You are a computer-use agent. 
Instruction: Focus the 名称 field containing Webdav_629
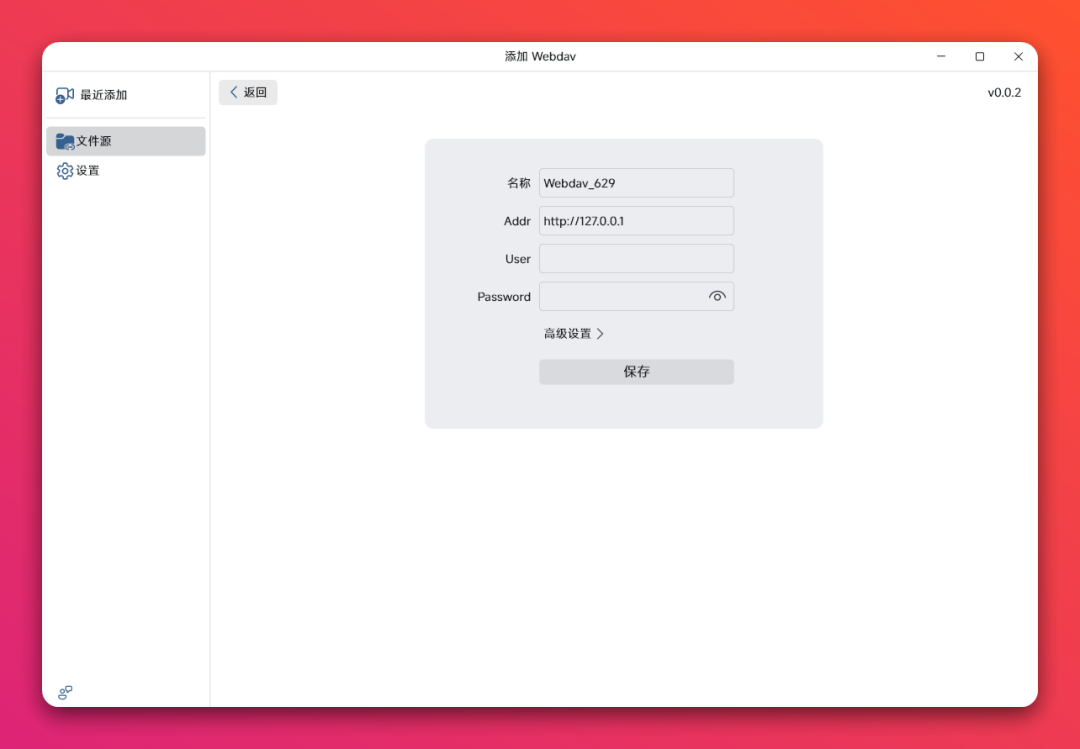click(636, 183)
